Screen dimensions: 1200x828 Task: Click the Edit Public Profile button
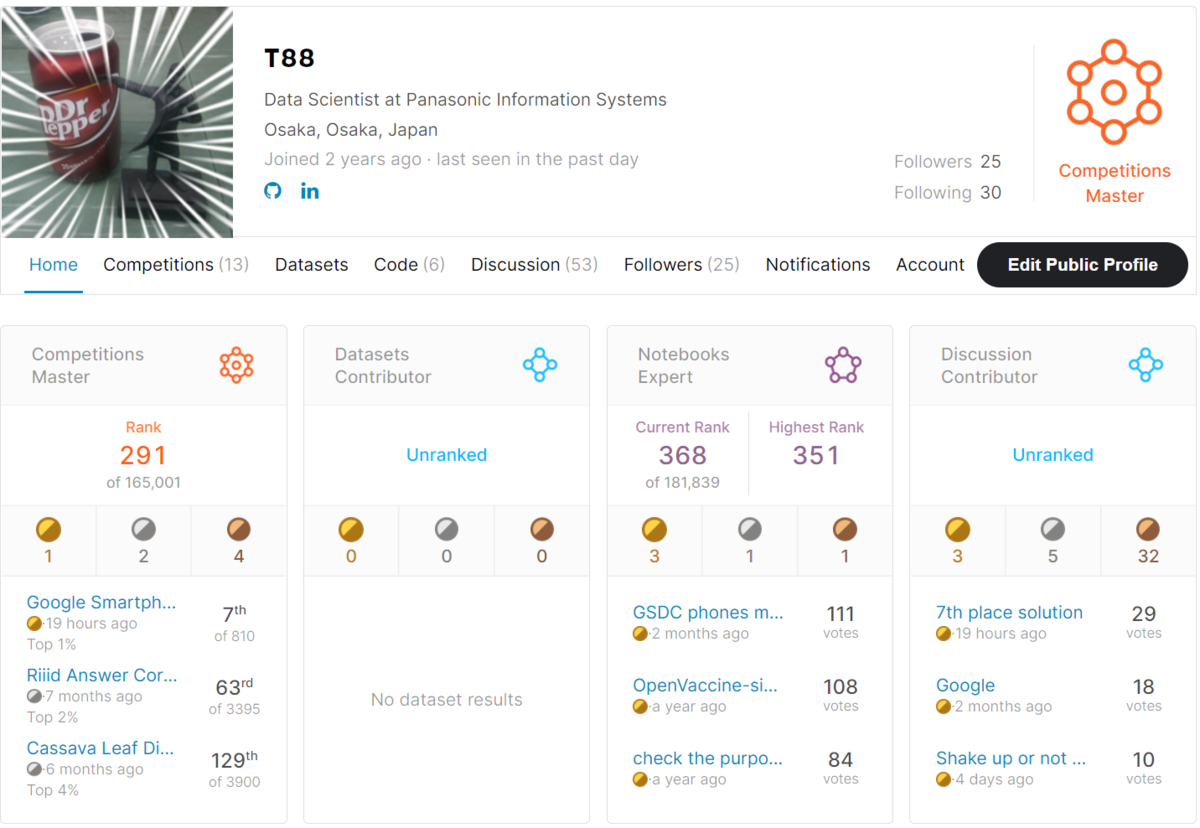(x=1083, y=265)
